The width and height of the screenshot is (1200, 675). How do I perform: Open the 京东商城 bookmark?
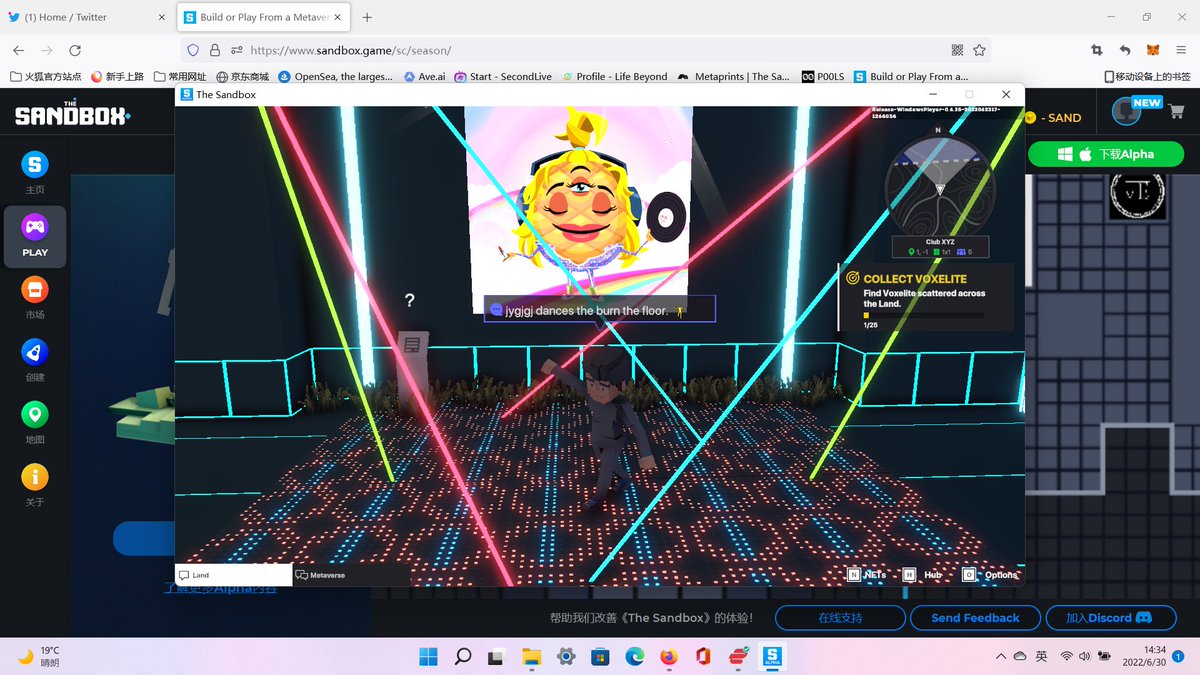241,76
